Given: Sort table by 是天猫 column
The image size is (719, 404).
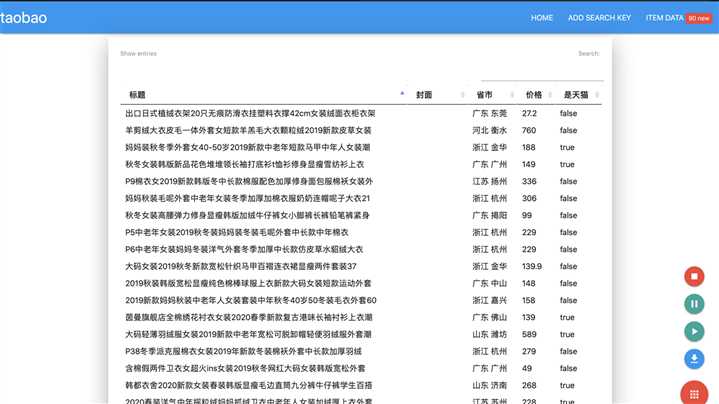Looking at the screenshot, I should pyautogui.click(x=579, y=95).
